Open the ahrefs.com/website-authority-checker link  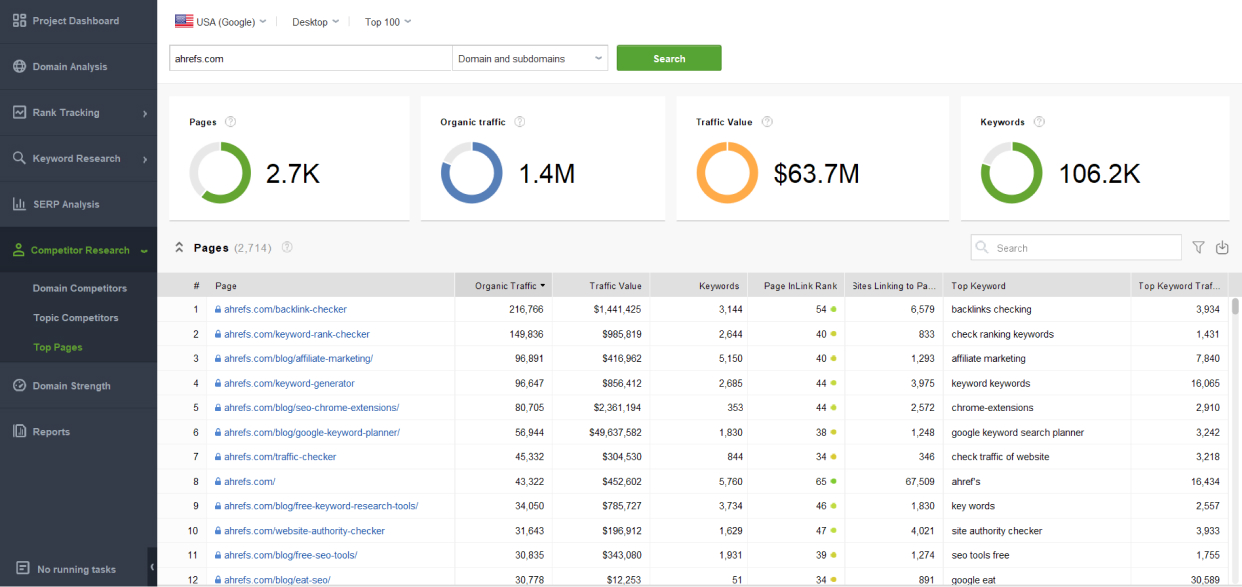coord(304,531)
